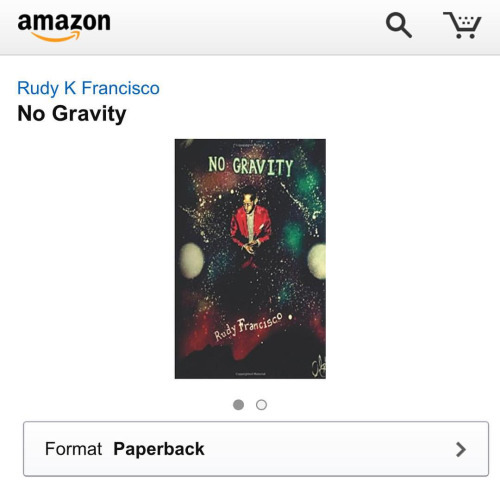Expand the Format Paperback selector
The width and height of the screenshot is (500, 500).
coord(256,449)
